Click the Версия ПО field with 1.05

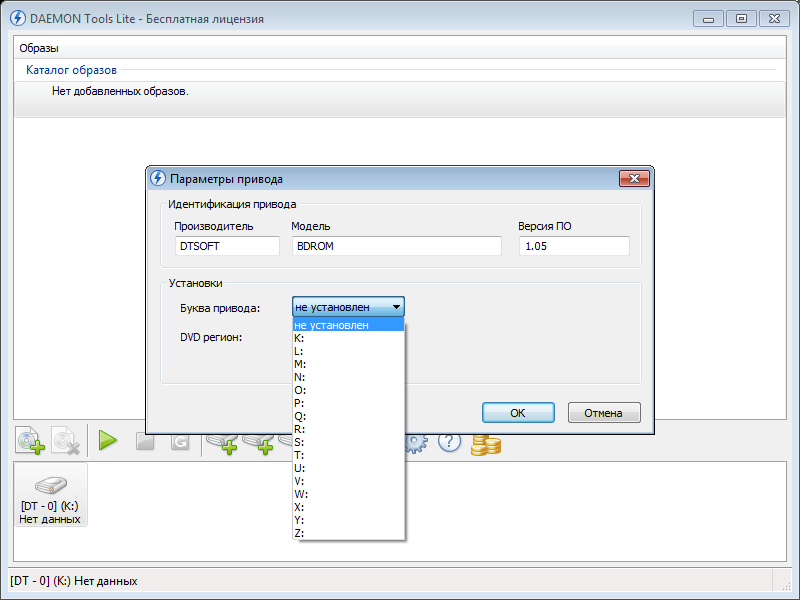click(x=574, y=246)
